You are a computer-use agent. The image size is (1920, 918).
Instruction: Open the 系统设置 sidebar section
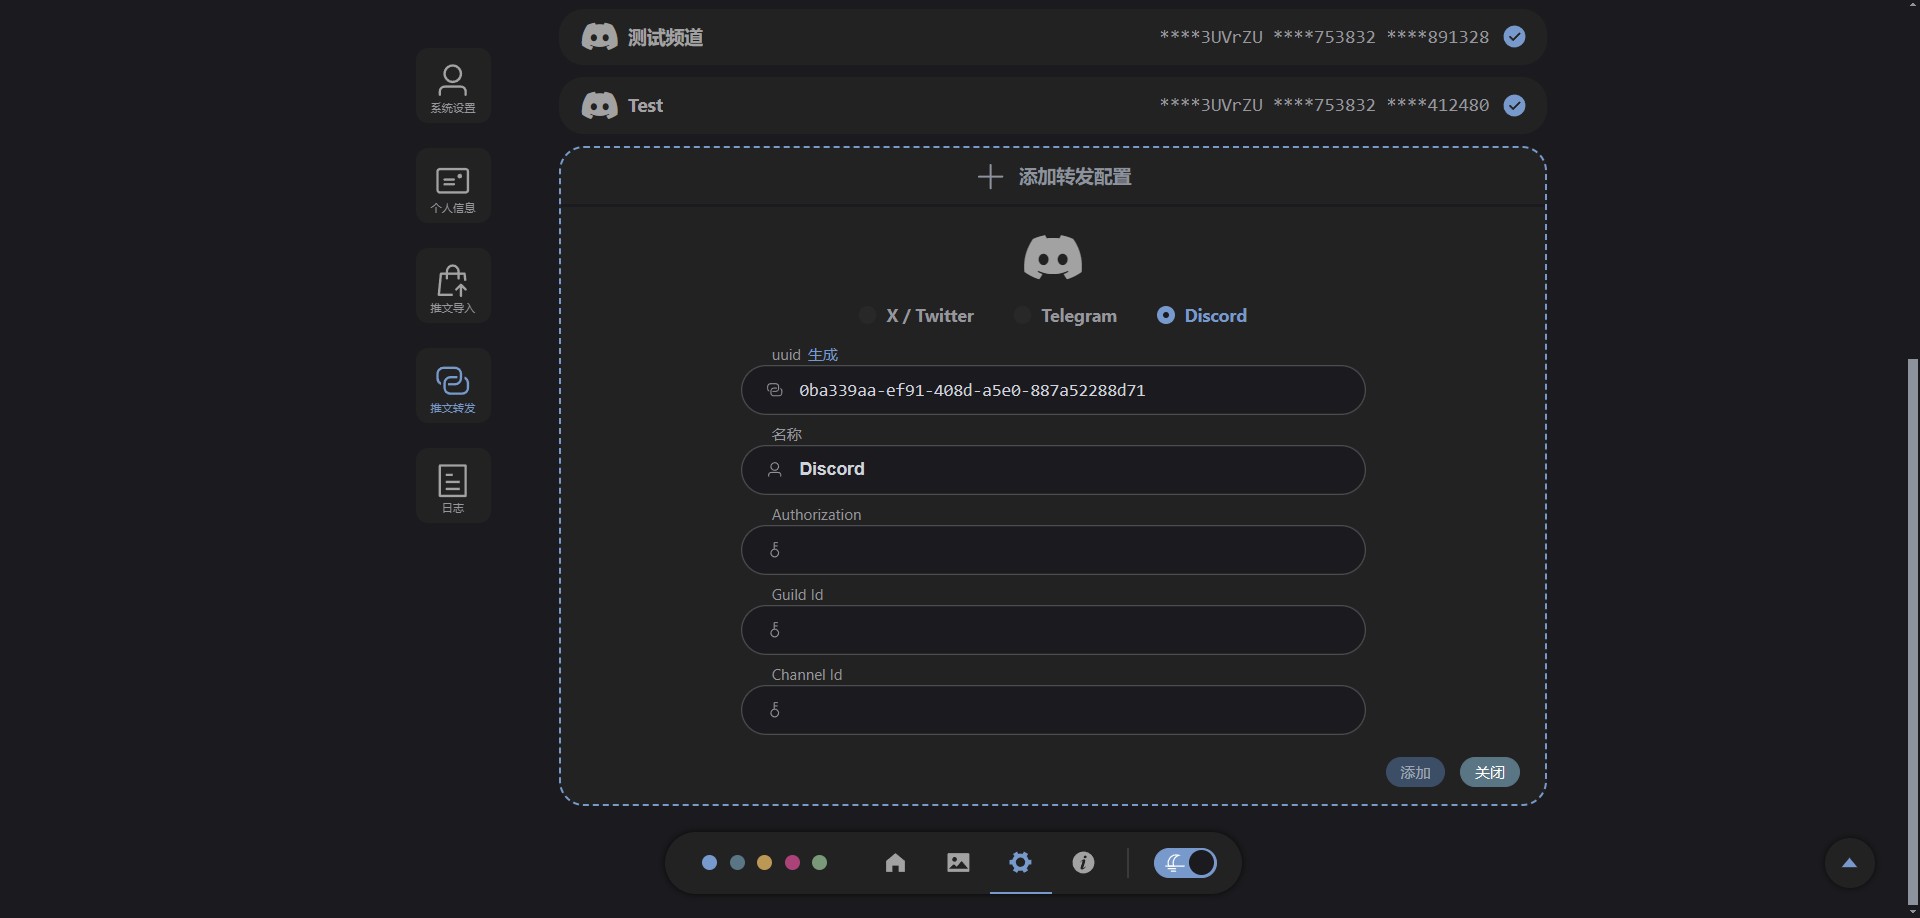pos(453,86)
